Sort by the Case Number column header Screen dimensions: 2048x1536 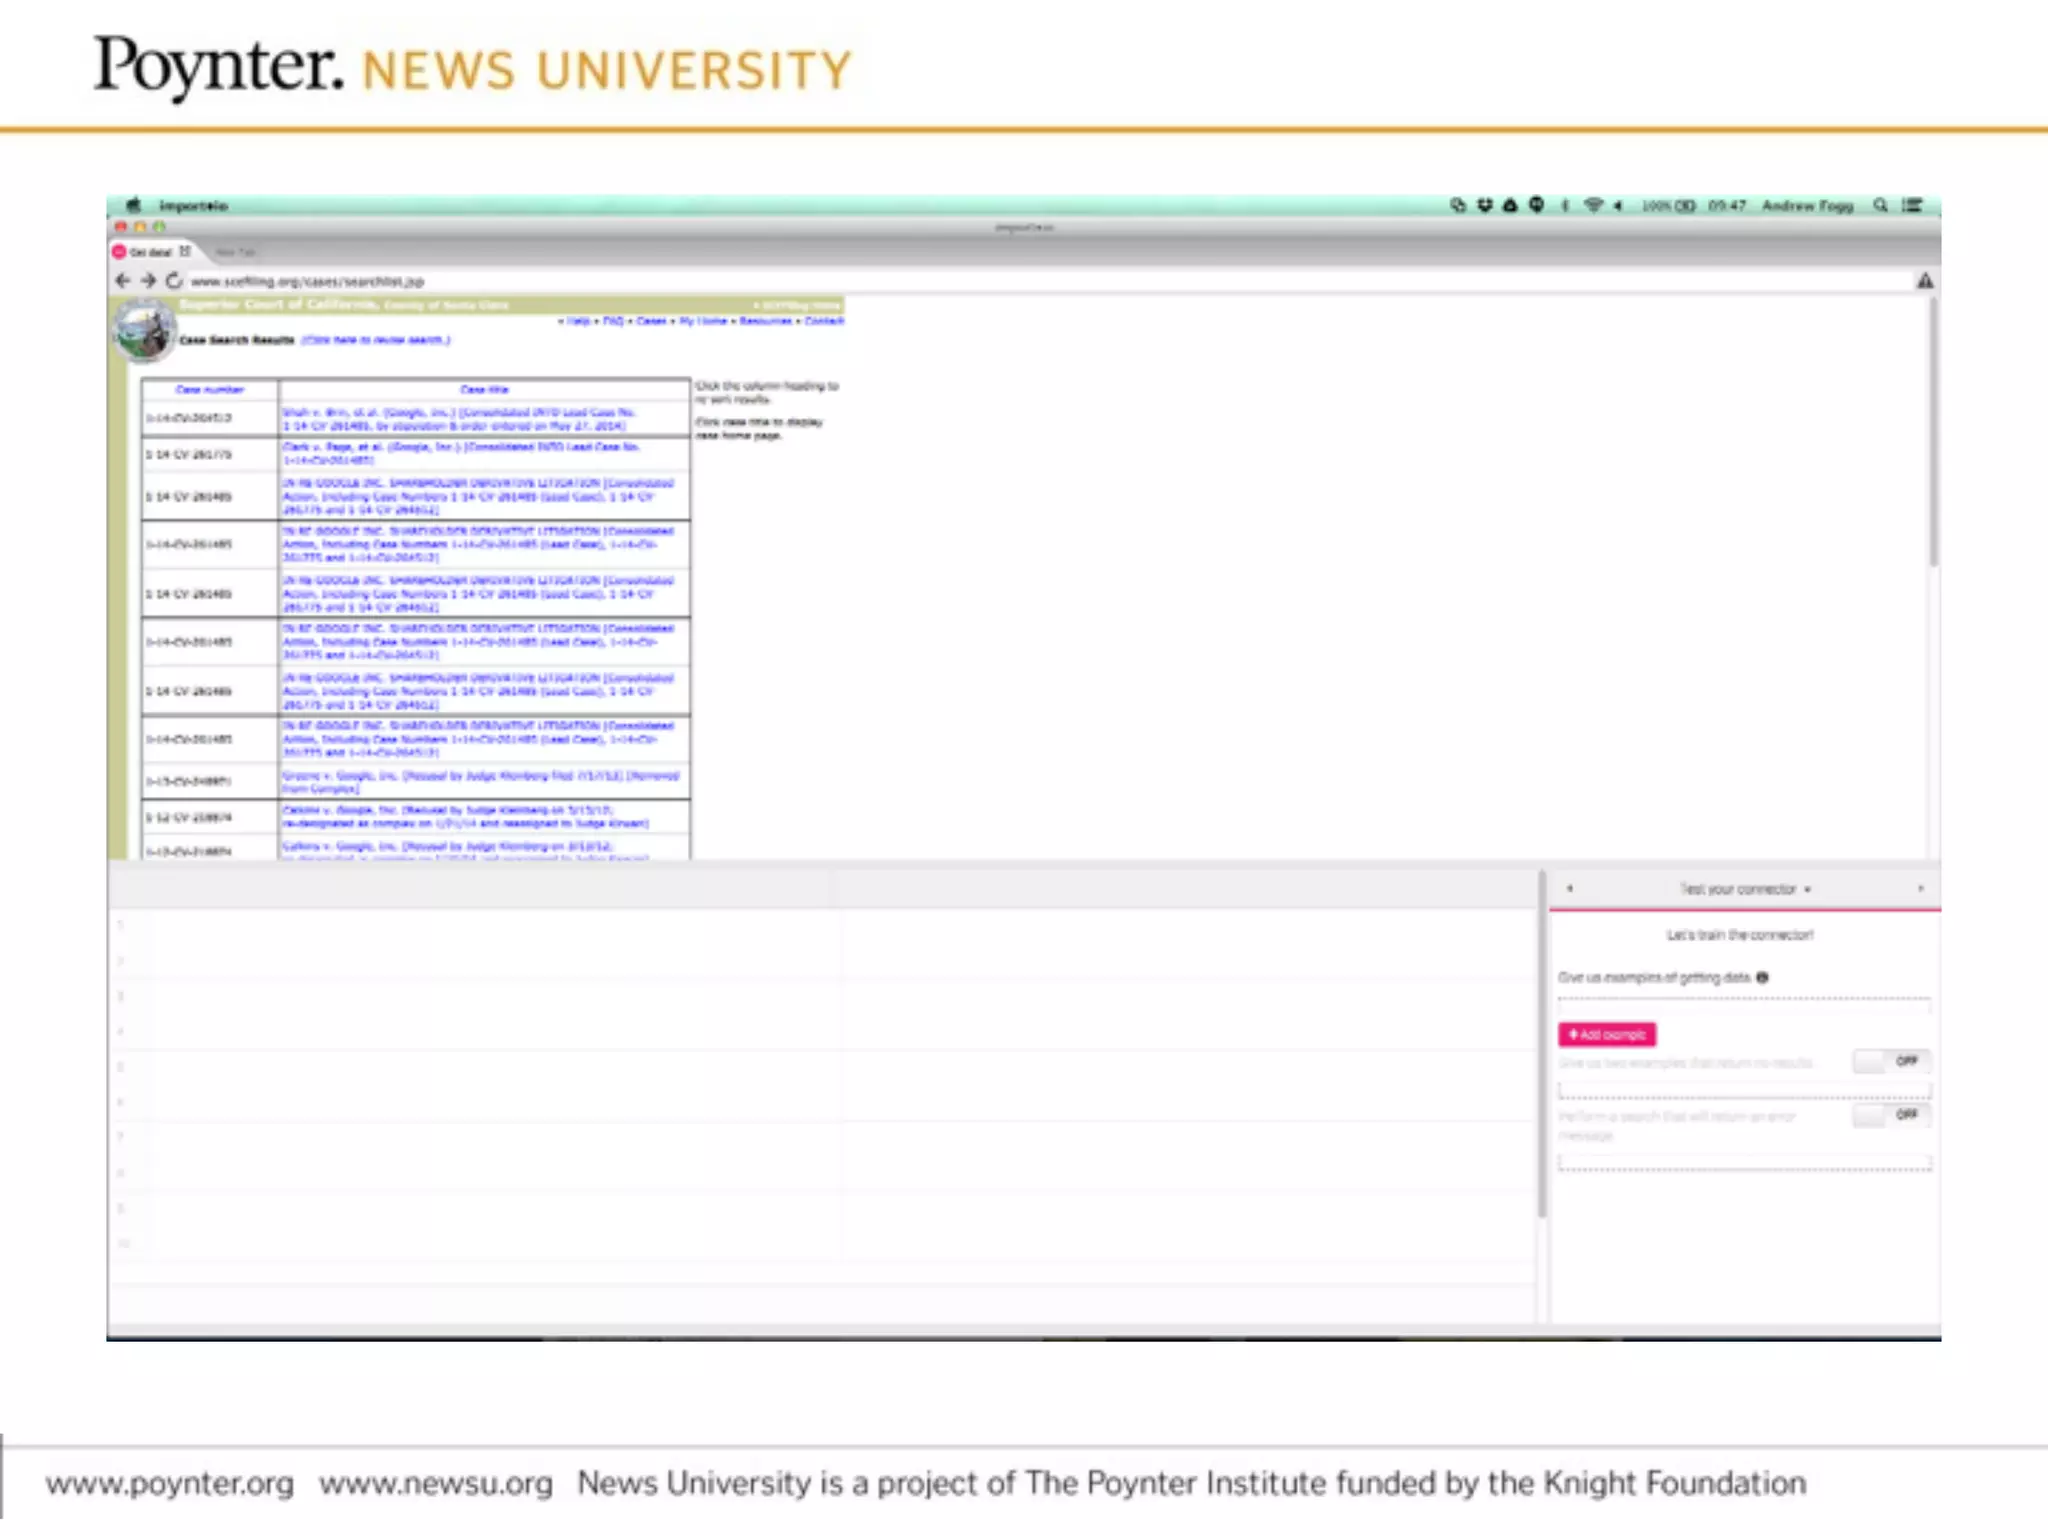click(x=209, y=390)
